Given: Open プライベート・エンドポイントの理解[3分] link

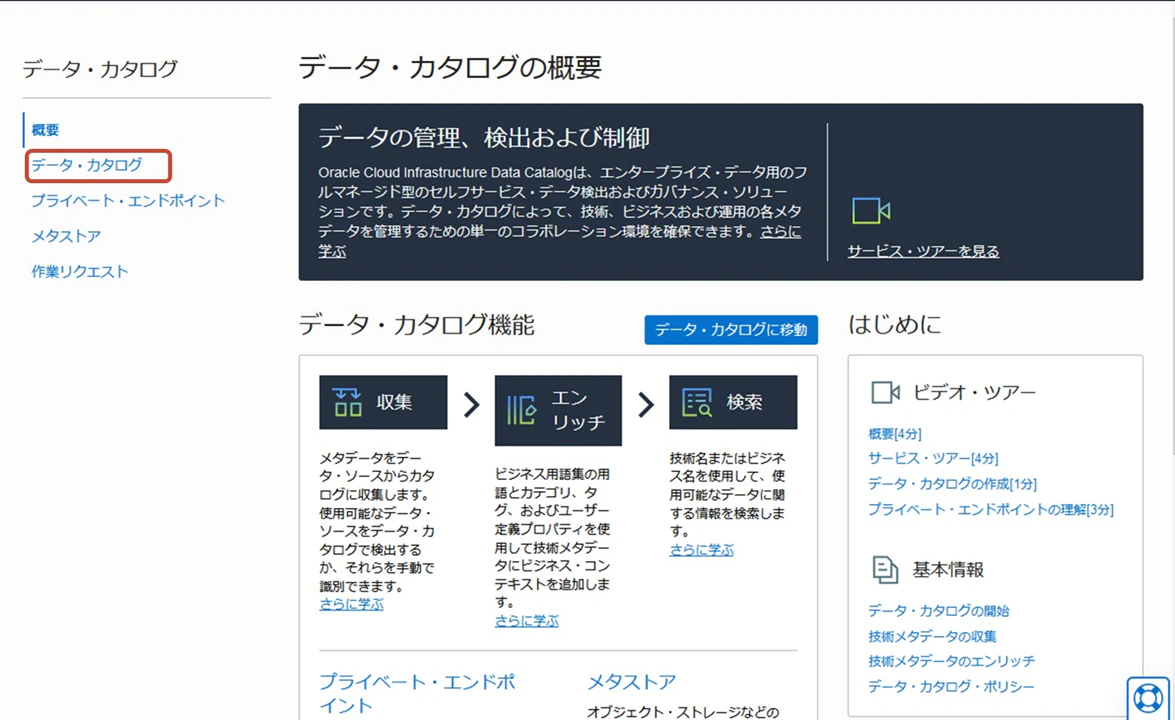Looking at the screenshot, I should [x=991, y=509].
